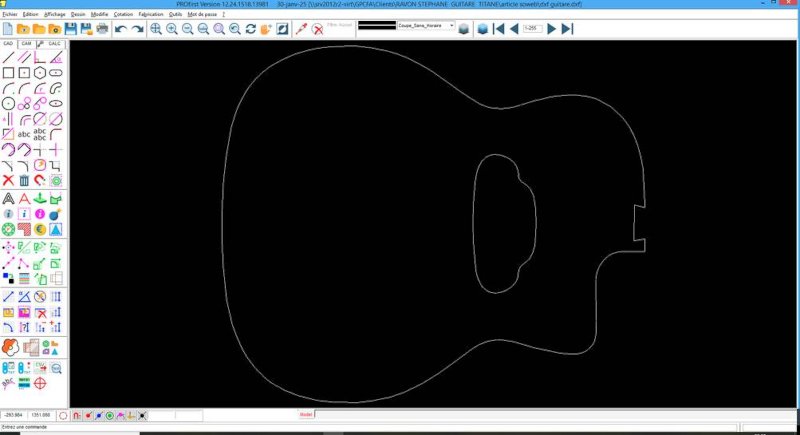
Task: Select the Parallel lines tool
Action: 24,58
